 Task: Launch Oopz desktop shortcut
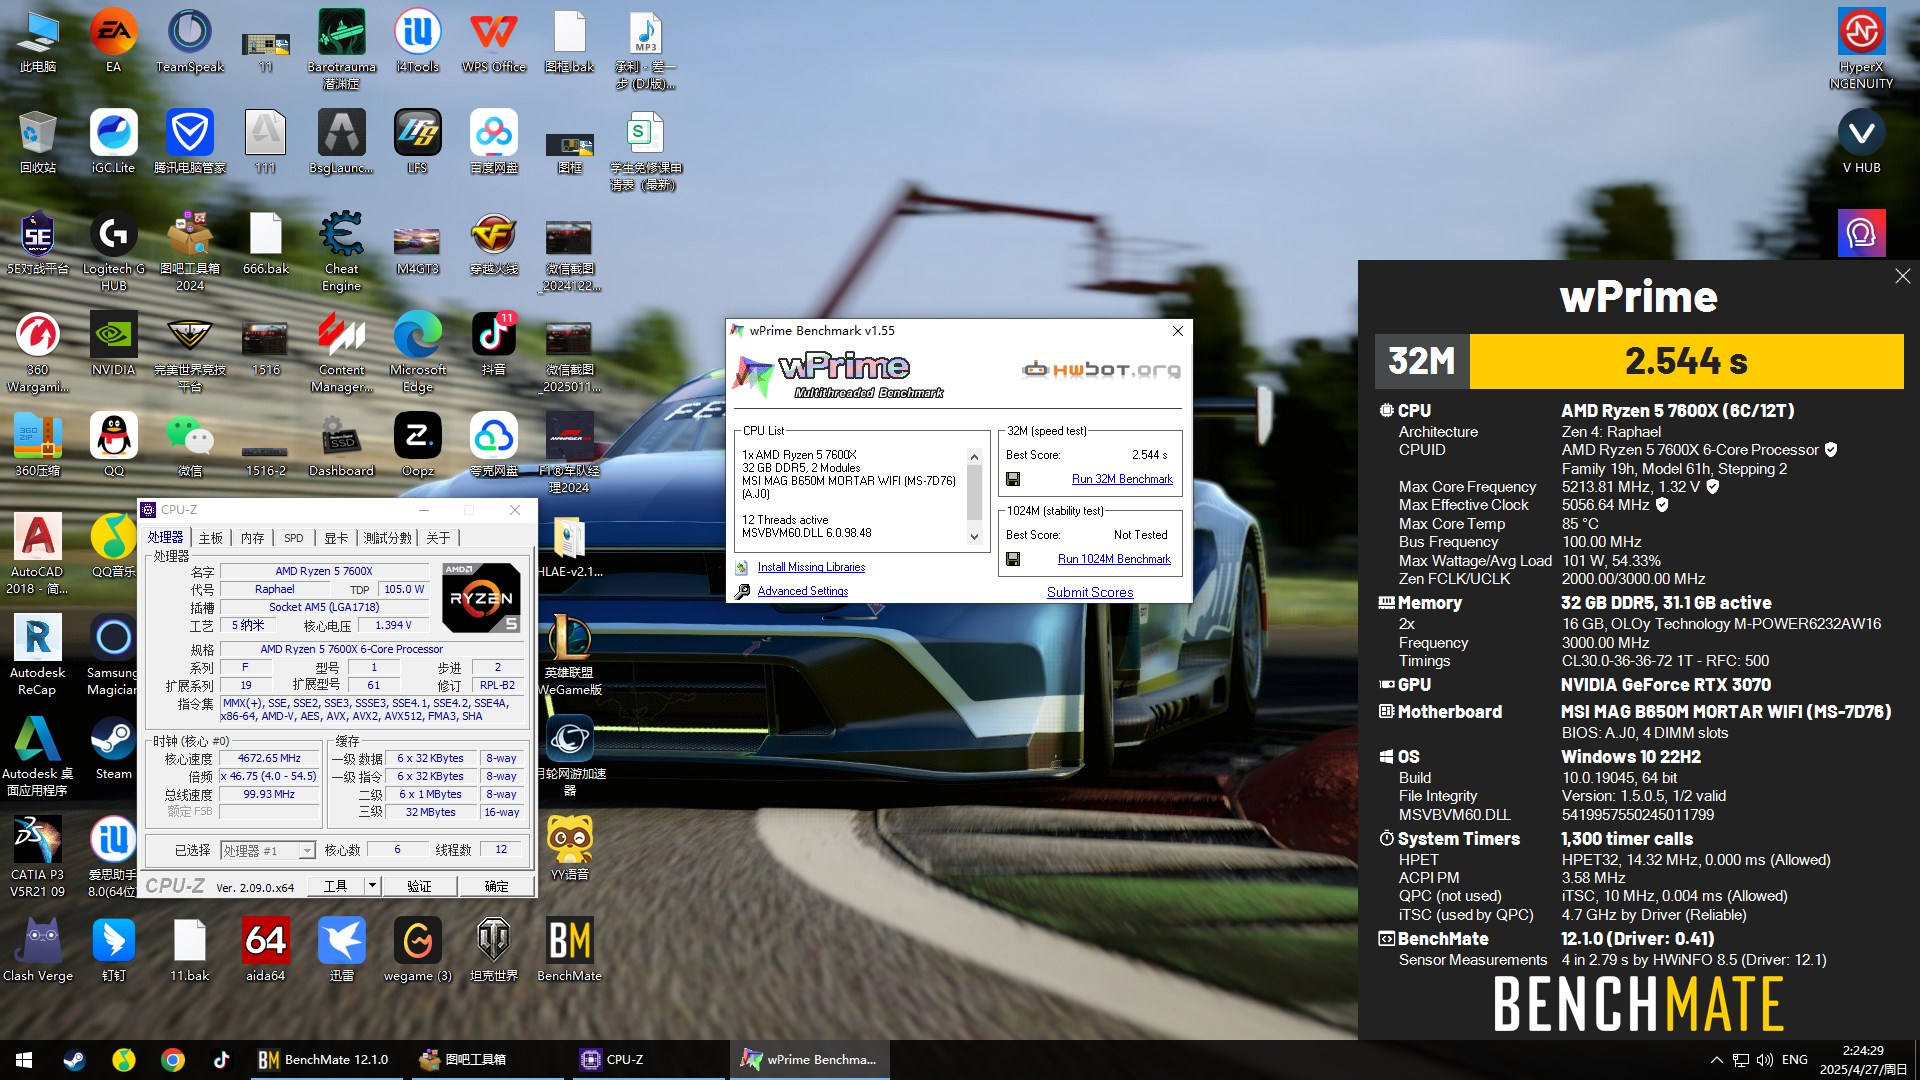point(417,444)
